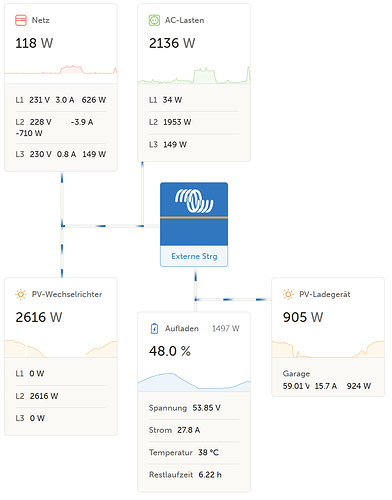Click the PV-Ladegerät sun icon

(x=288, y=295)
